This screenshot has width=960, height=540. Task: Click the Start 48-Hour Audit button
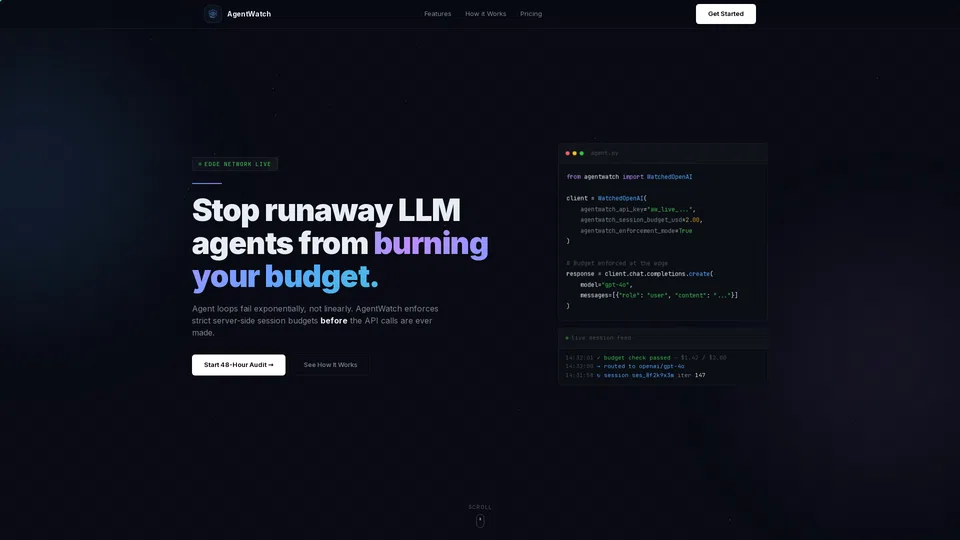pyautogui.click(x=238, y=365)
